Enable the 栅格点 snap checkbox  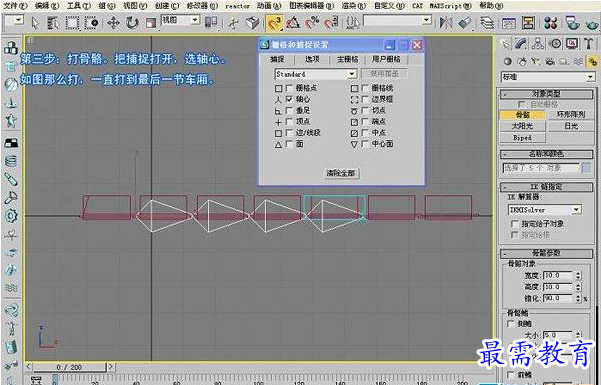tap(289, 88)
